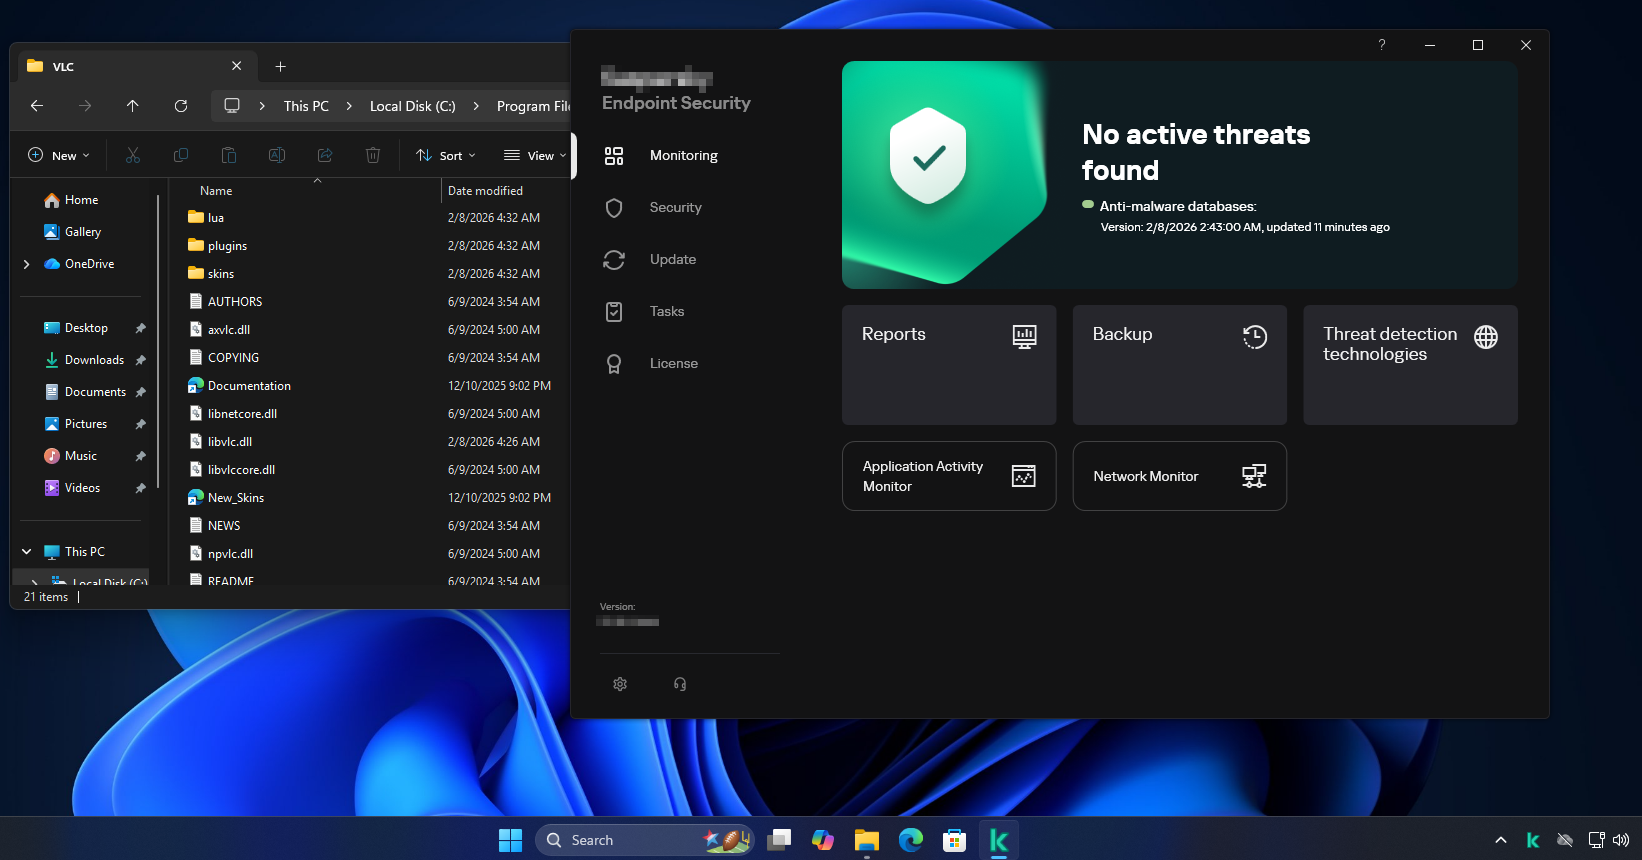The height and width of the screenshot is (860, 1642).
Task: Select Home in navigation pane
Action: tap(71, 200)
